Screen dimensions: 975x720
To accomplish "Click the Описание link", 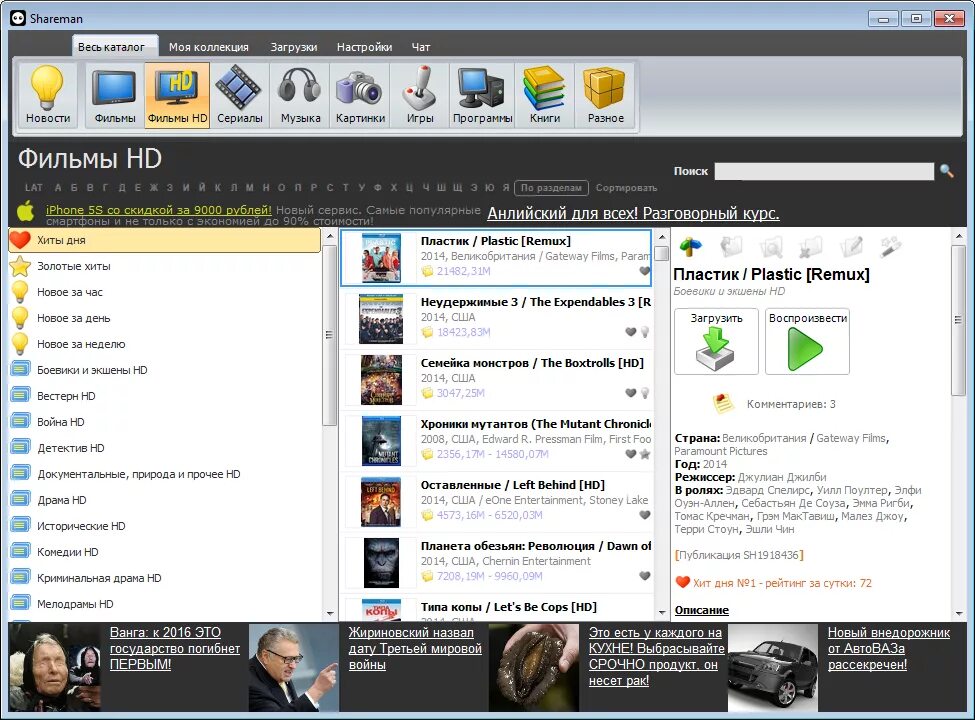I will point(701,611).
